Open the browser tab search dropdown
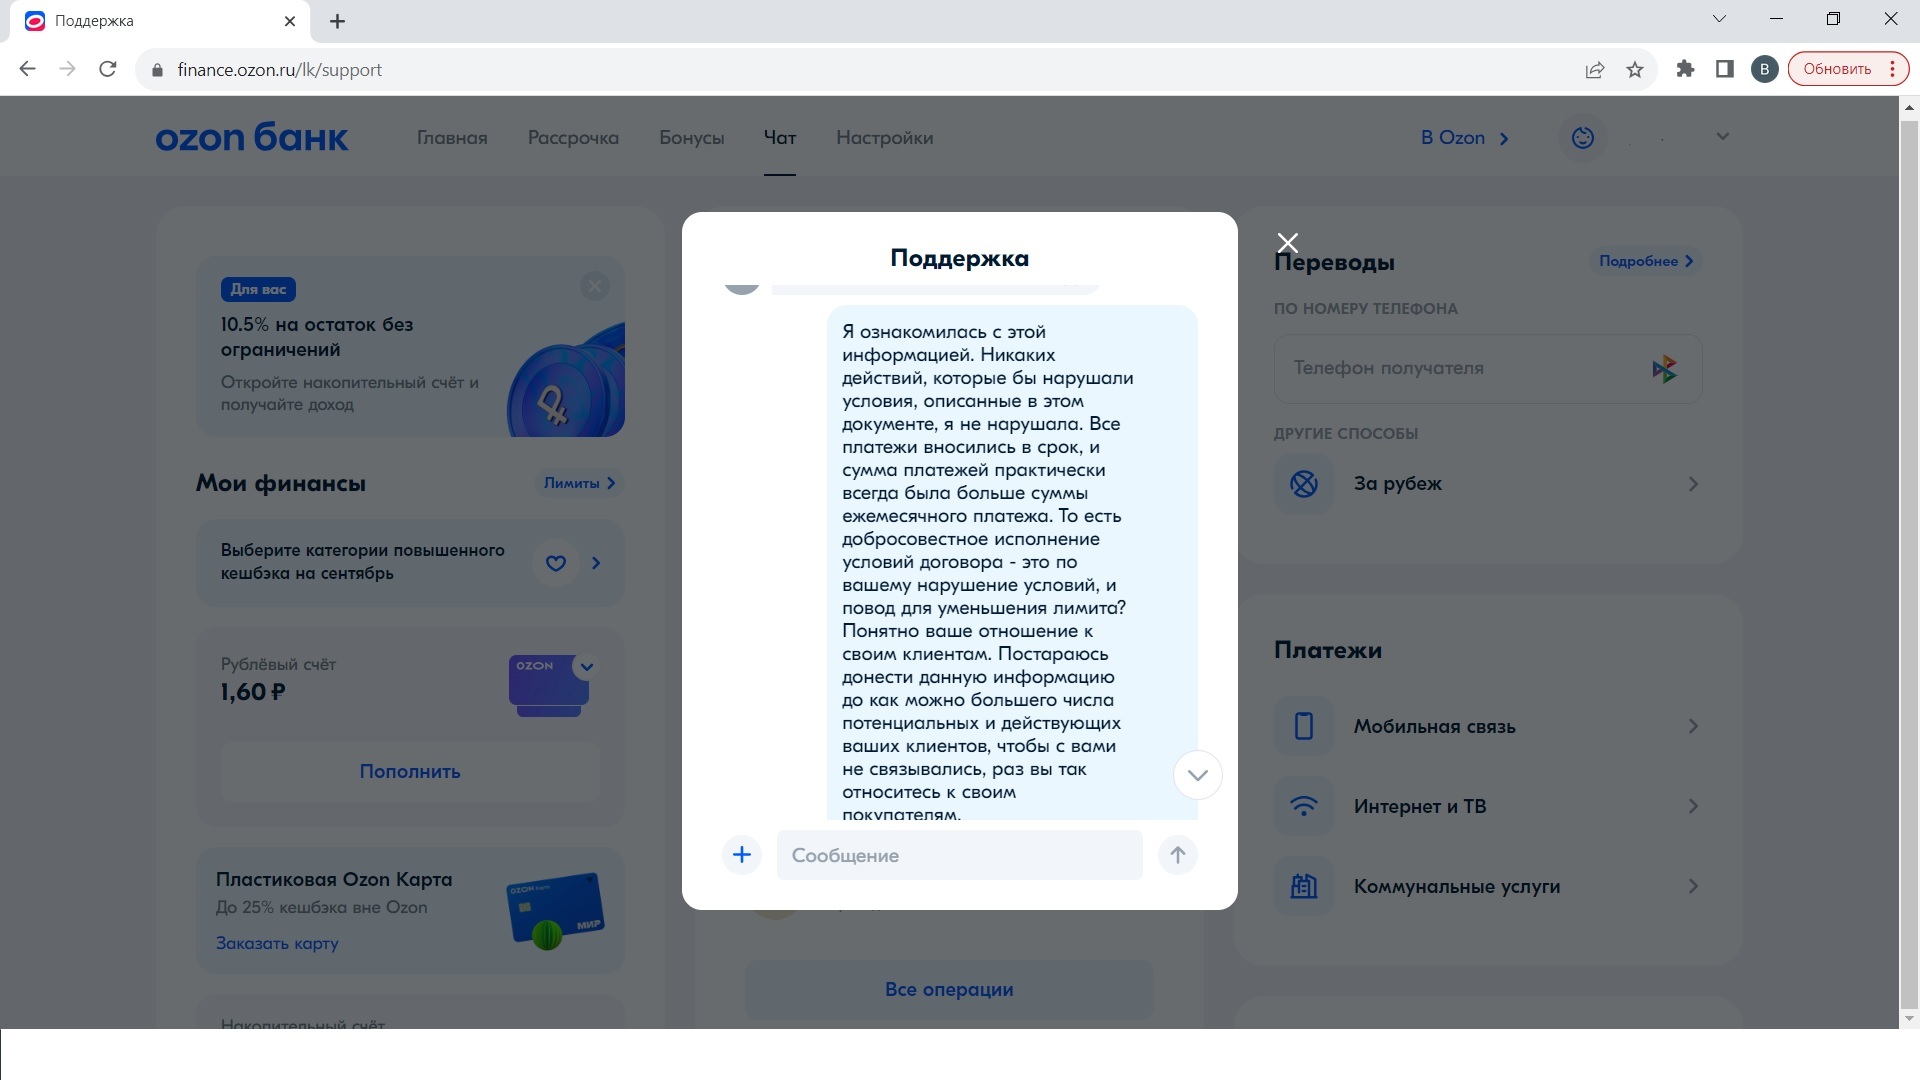Viewport: 1920px width, 1080px height. [1719, 19]
